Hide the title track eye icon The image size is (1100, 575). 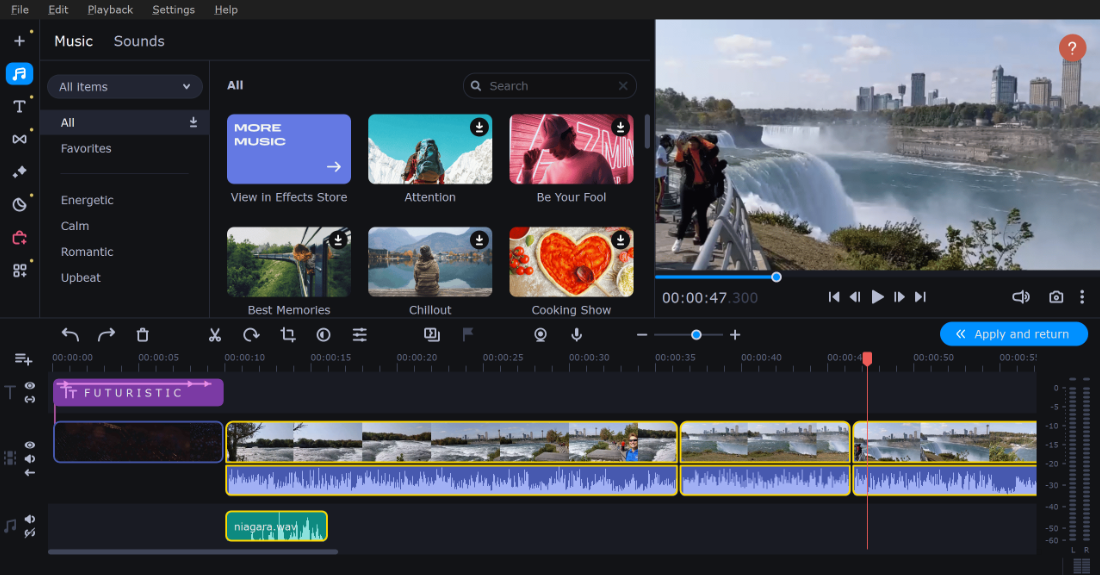(x=30, y=386)
